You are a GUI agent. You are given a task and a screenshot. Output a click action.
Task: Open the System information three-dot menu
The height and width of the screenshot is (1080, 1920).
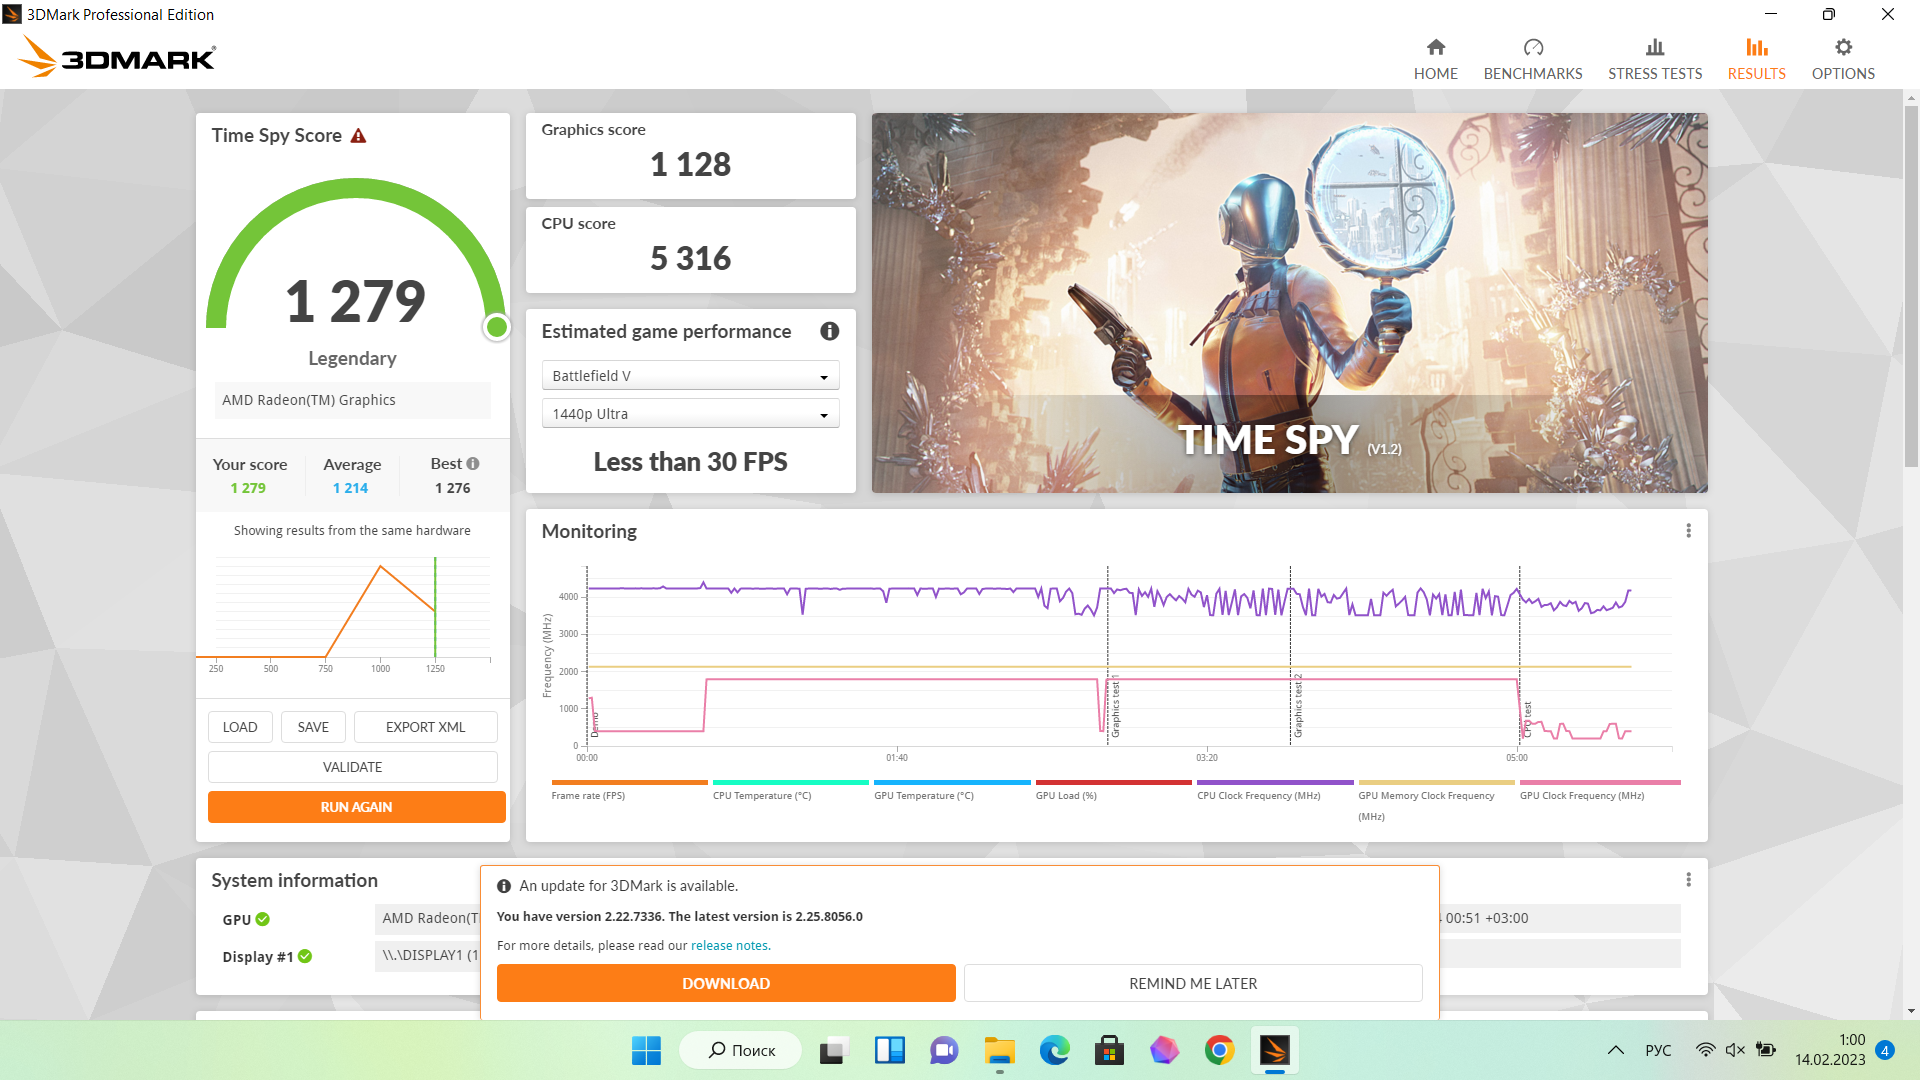pyautogui.click(x=1688, y=880)
